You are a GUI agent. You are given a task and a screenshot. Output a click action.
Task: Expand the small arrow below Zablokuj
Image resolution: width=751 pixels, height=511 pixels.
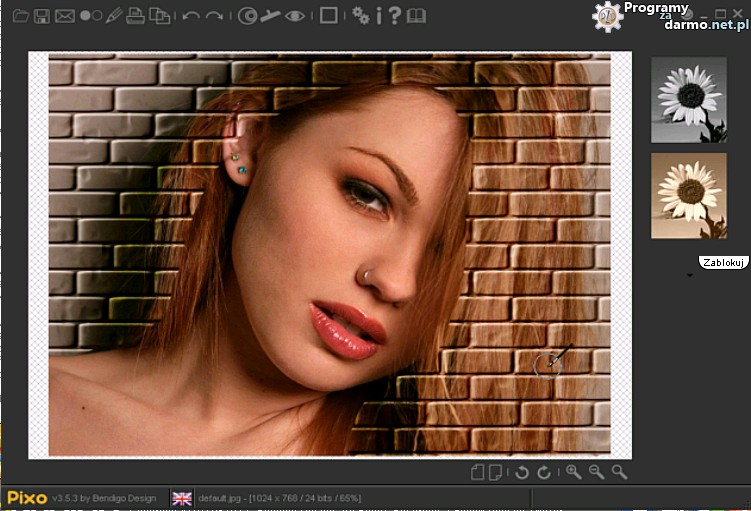tap(689, 276)
